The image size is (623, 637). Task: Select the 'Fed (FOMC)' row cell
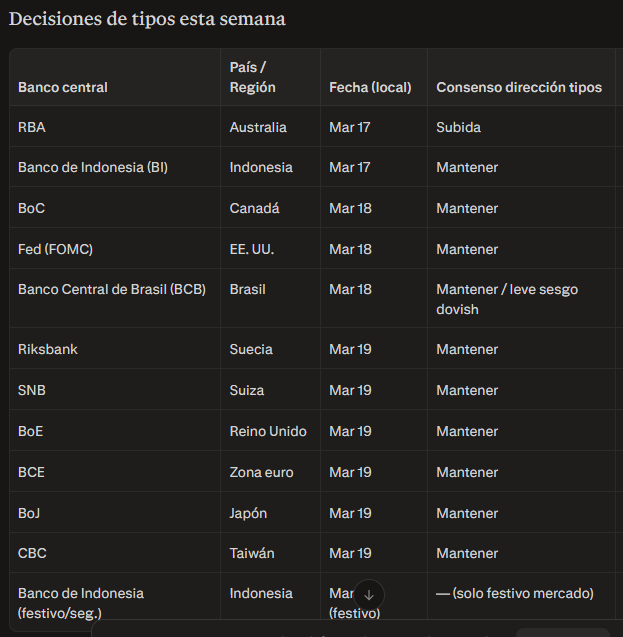click(55, 249)
